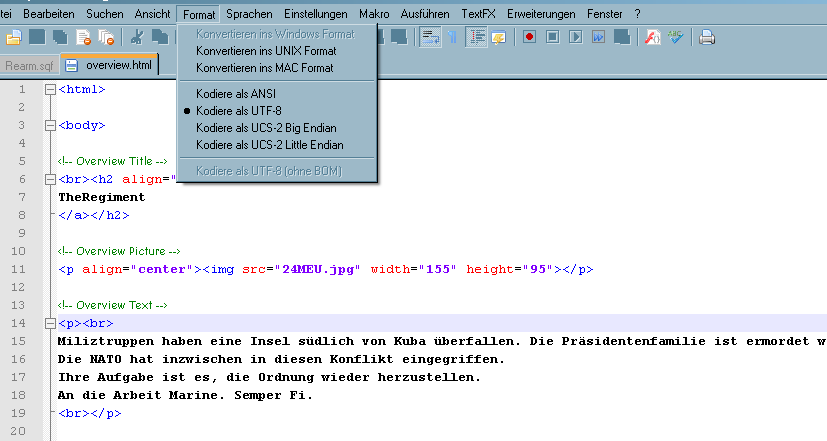Open the Fenster menu
827x441 pixels.
coord(604,14)
